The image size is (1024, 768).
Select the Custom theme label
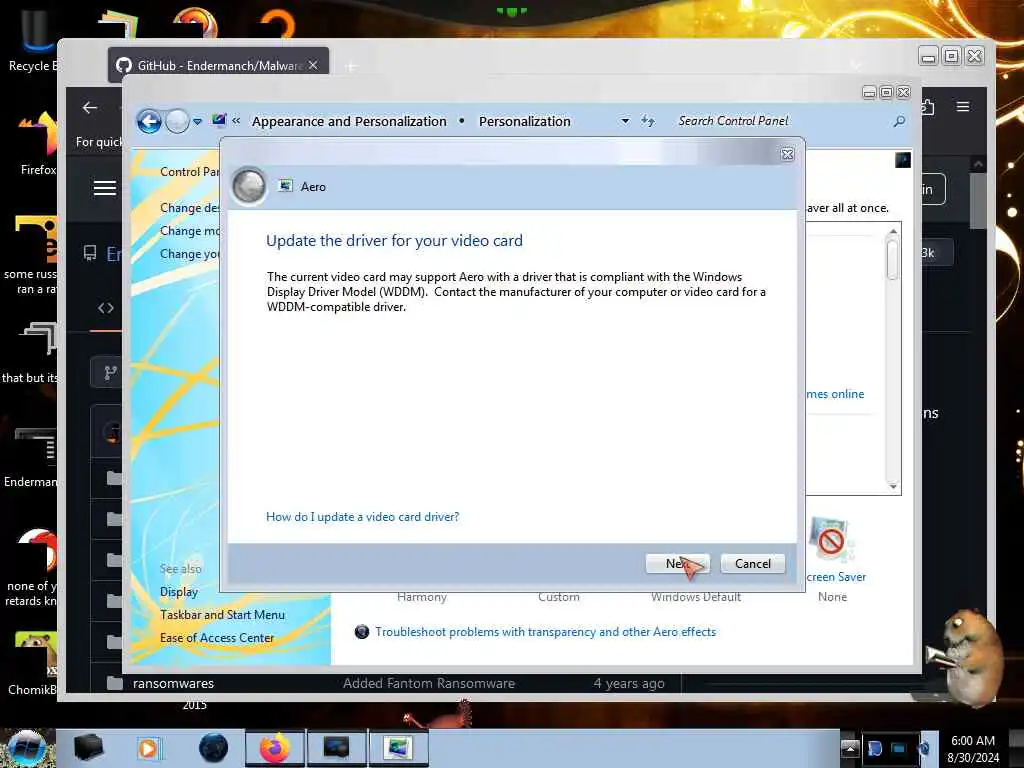pyautogui.click(x=558, y=597)
